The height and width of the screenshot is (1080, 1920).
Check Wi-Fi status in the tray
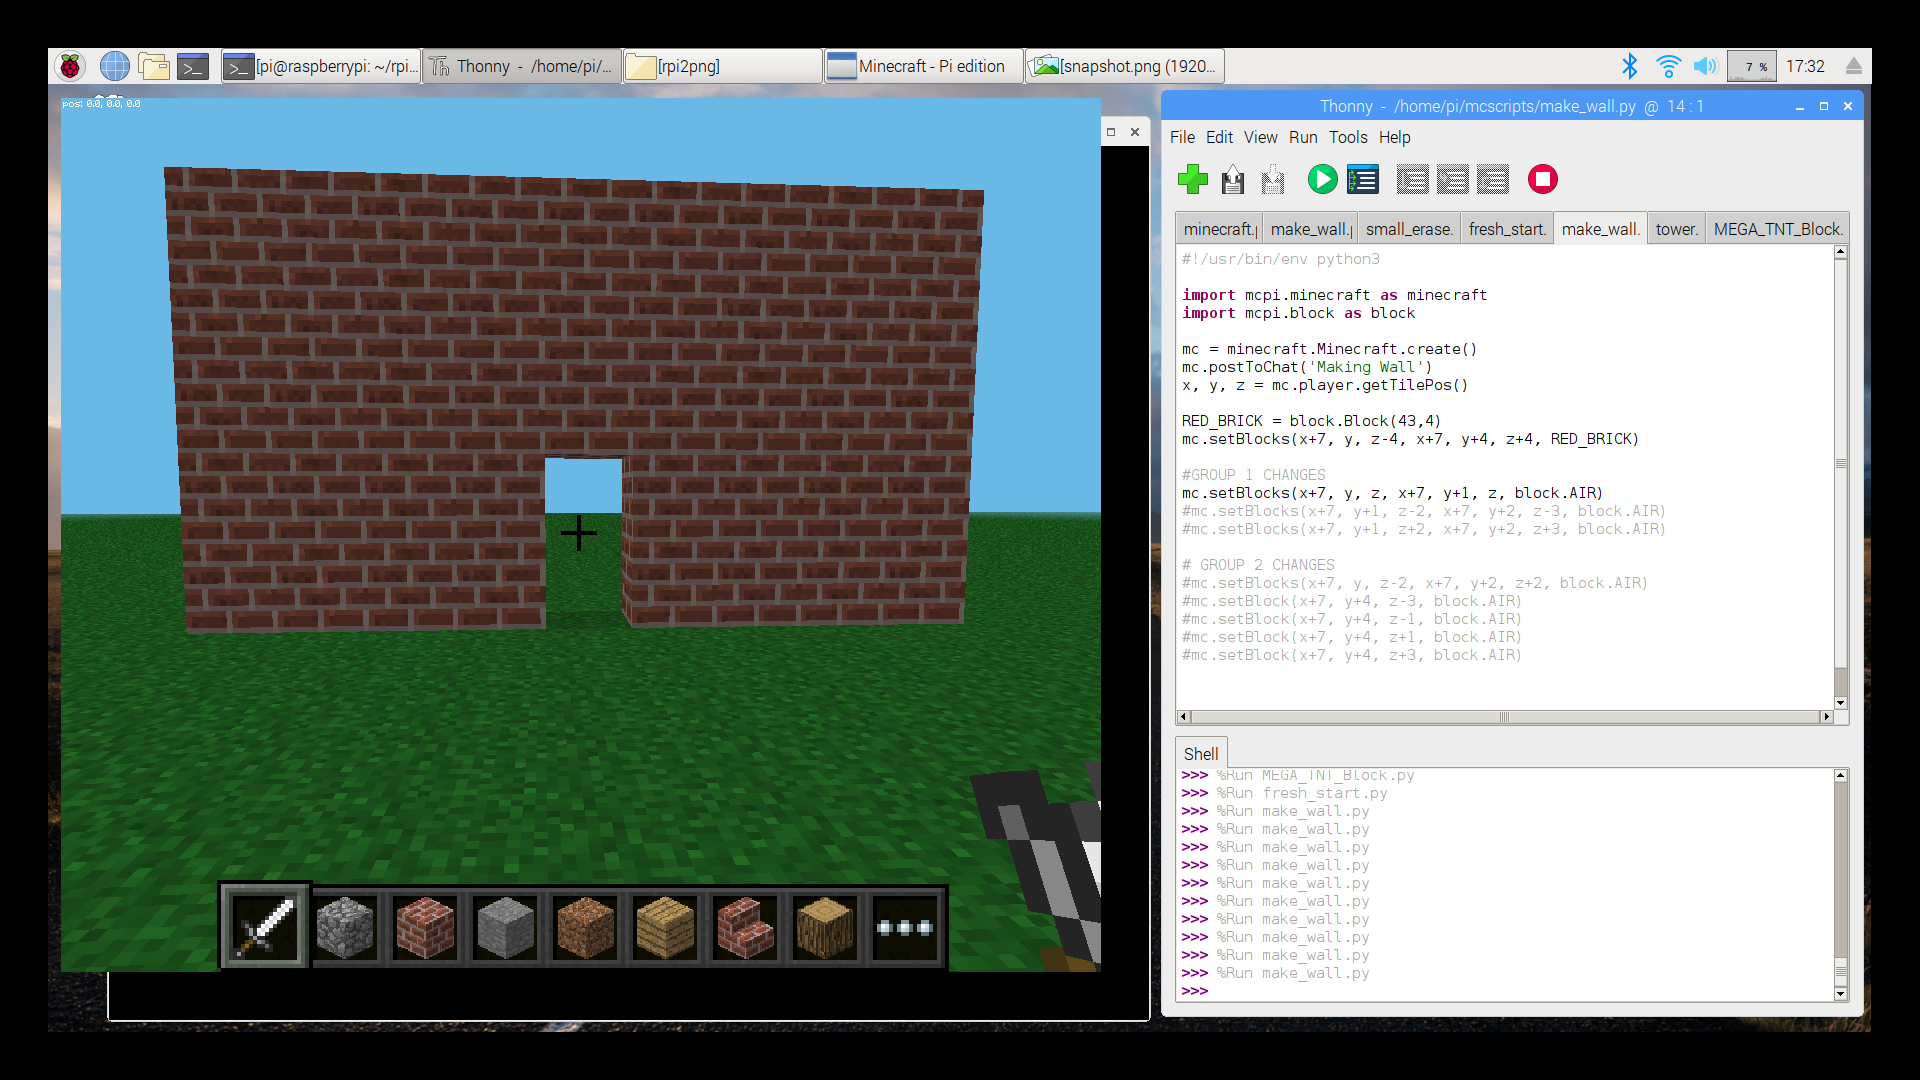click(1668, 65)
